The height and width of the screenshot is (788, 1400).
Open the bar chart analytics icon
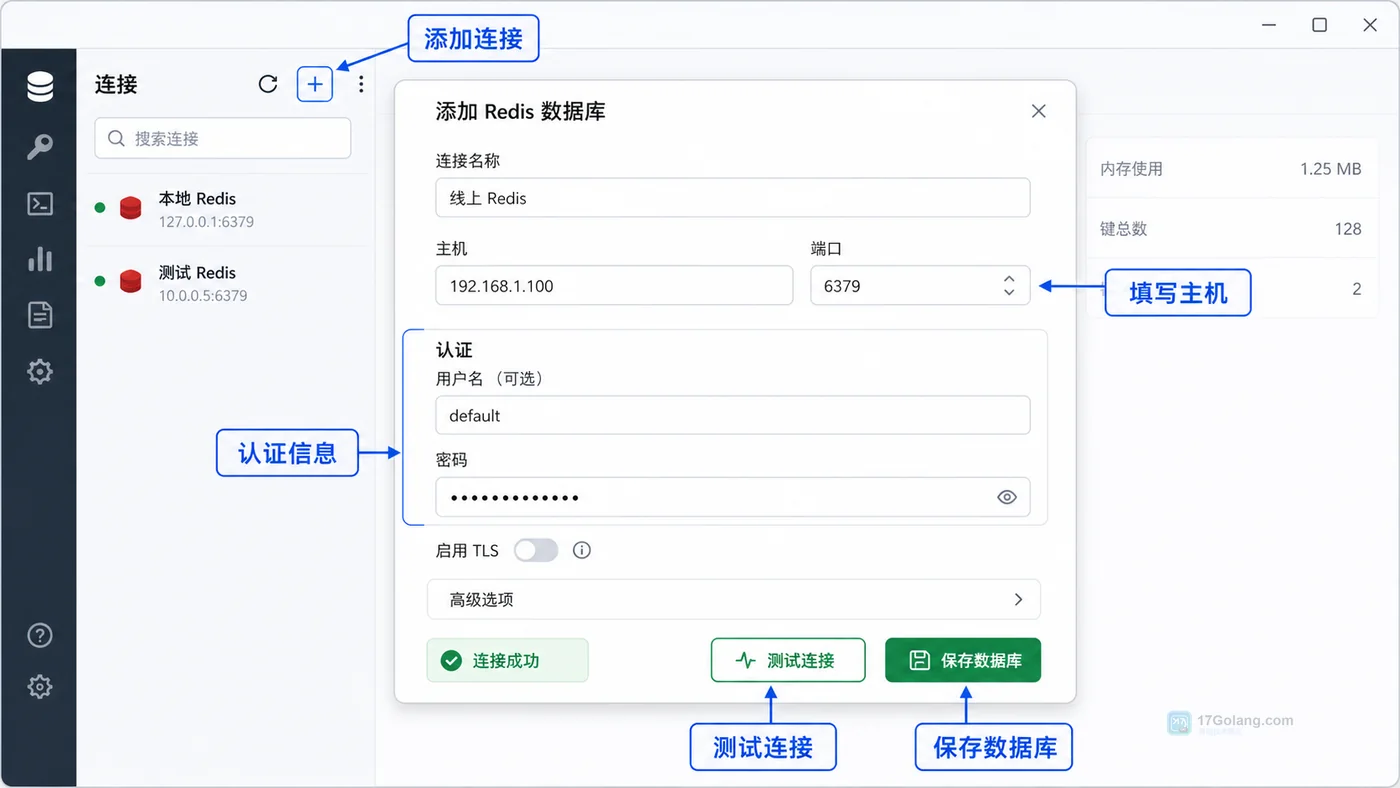click(x=40, y=259)
